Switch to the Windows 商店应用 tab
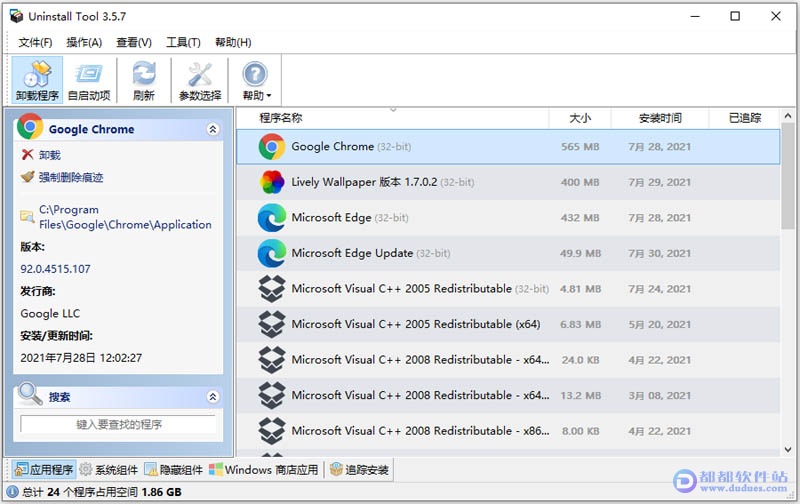The width and height of the screenshot is (800, 504). click(x=264, y=470)
